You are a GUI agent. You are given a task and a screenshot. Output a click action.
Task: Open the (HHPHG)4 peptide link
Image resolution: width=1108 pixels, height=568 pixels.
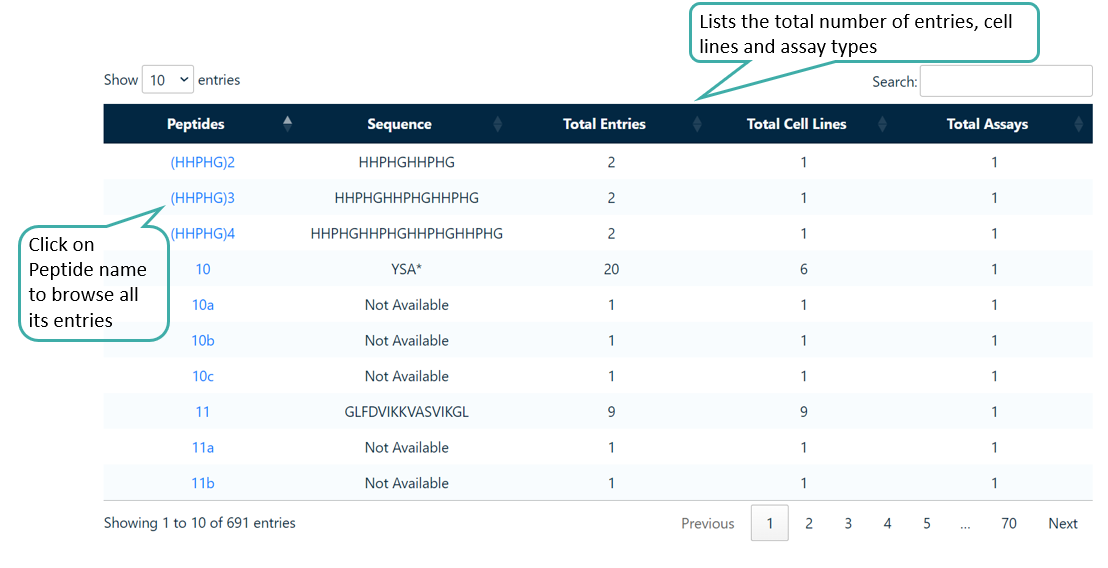[203, 233]
